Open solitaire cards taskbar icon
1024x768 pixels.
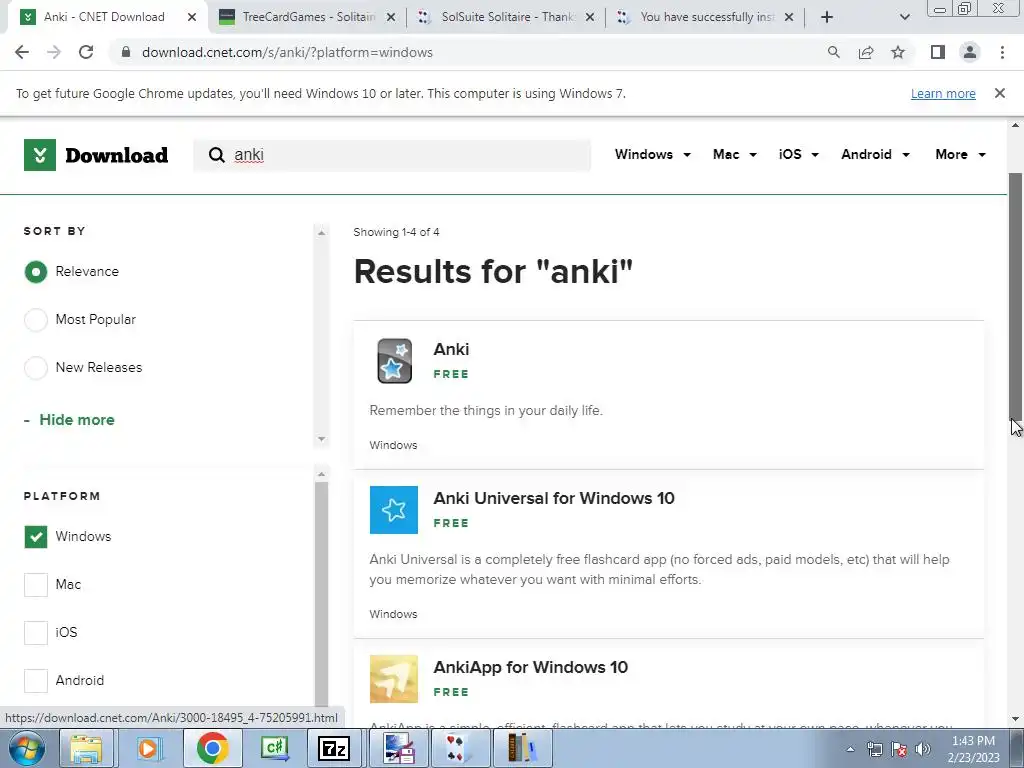(x=459, y=748)
